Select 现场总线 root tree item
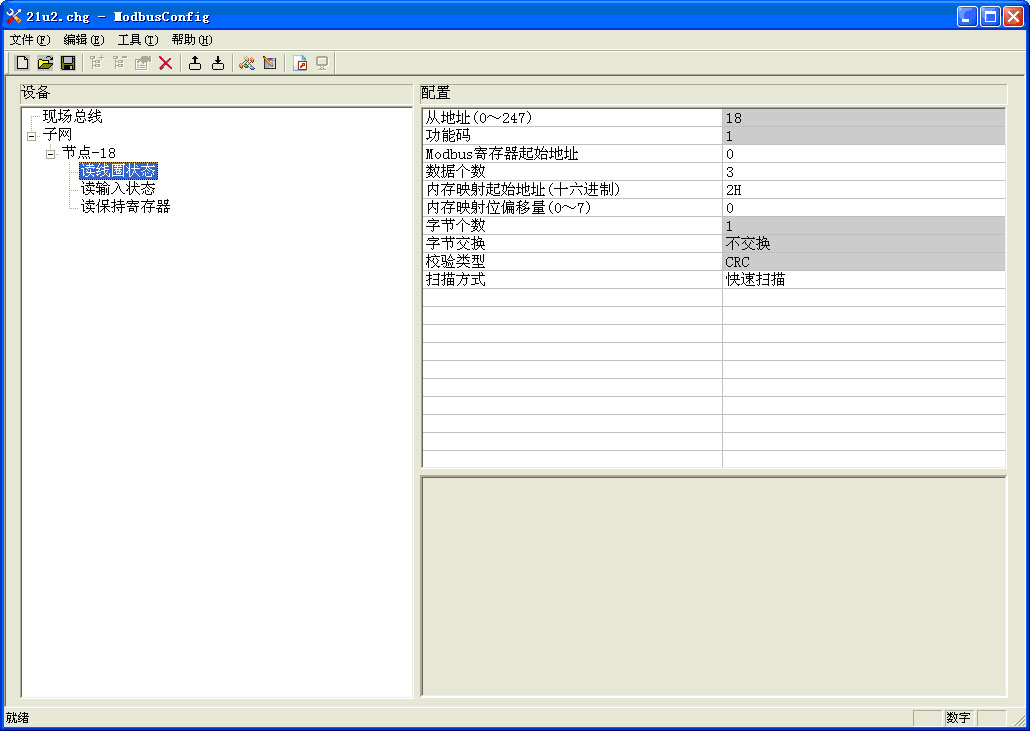 click(x=72, y=117)
